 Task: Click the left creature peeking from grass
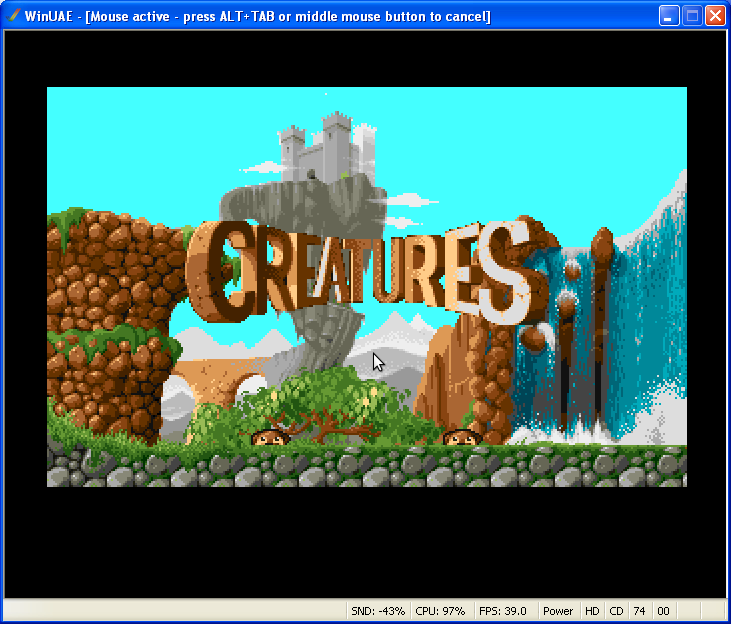click(270, 437)
